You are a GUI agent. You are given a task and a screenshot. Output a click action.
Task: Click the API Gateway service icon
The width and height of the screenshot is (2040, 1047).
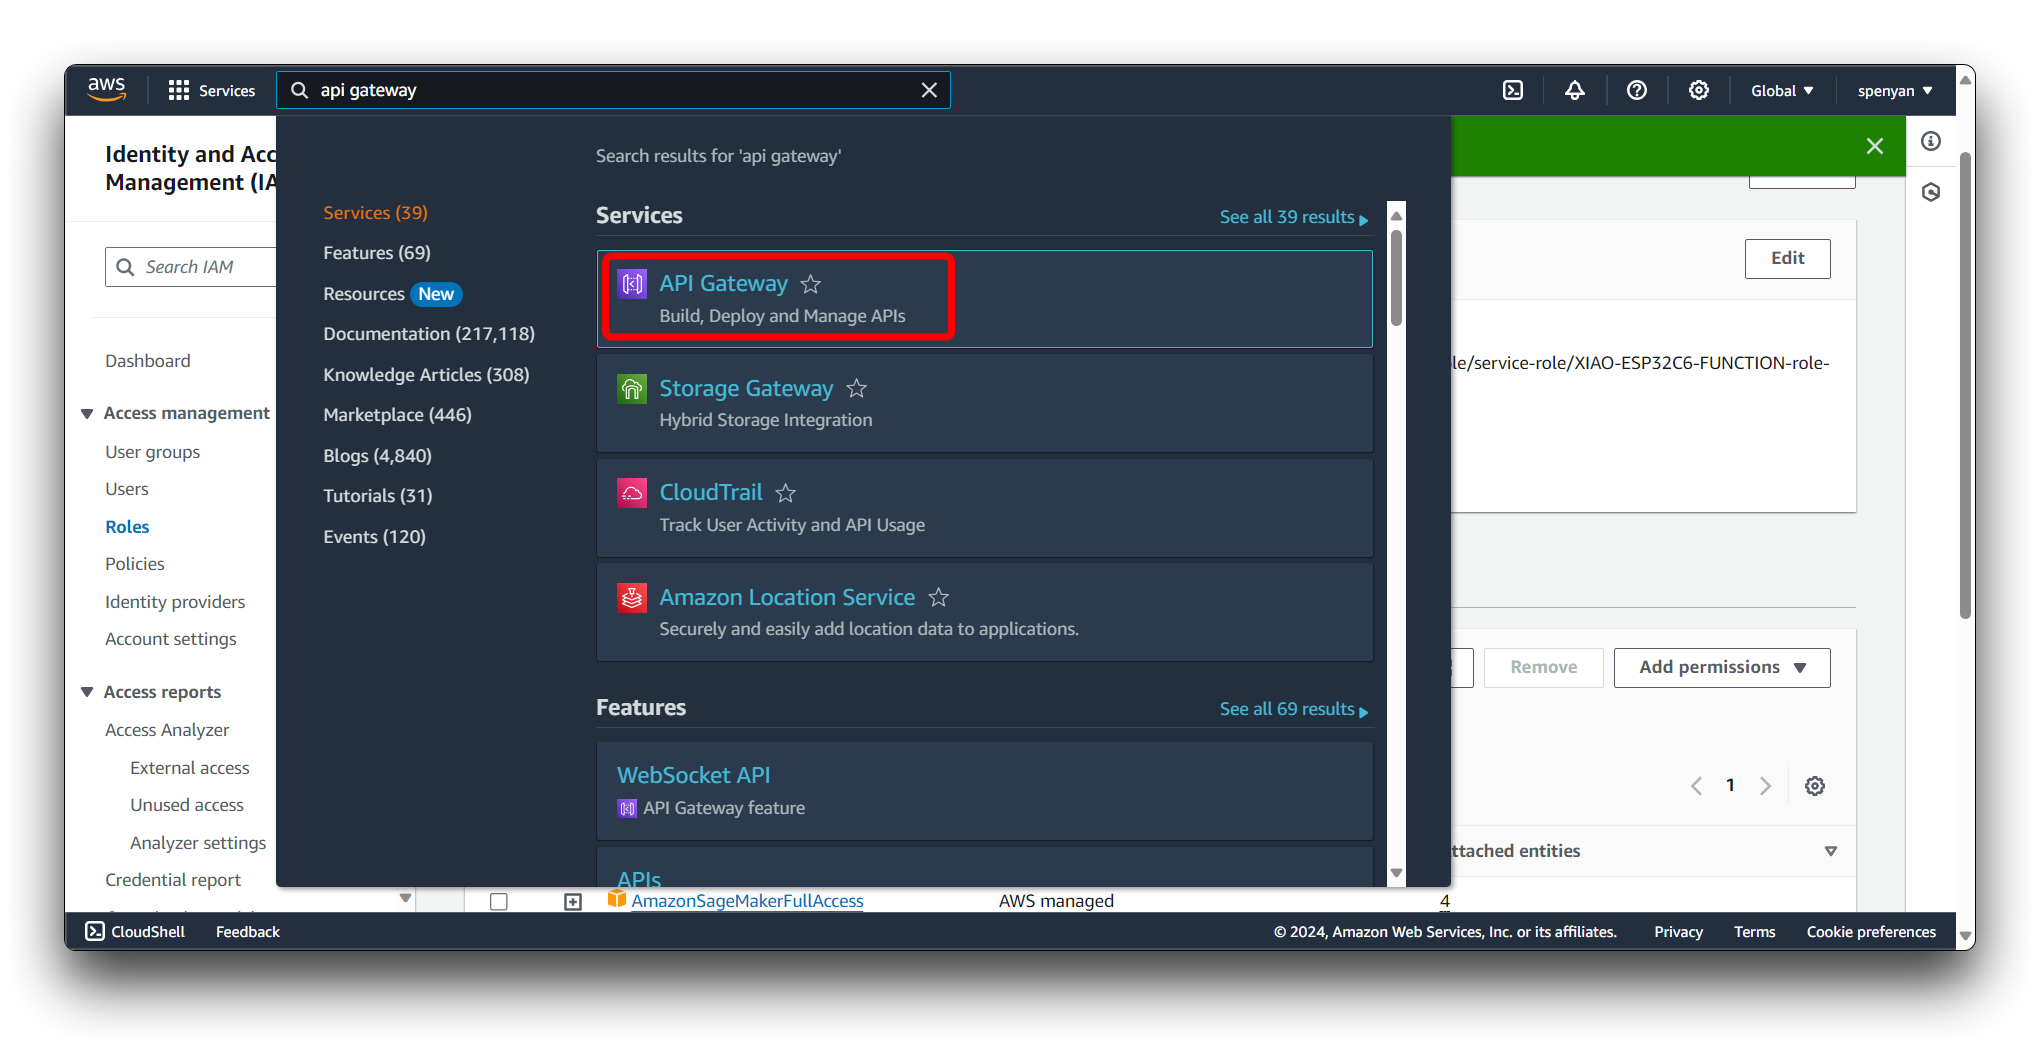pos(632,284)
